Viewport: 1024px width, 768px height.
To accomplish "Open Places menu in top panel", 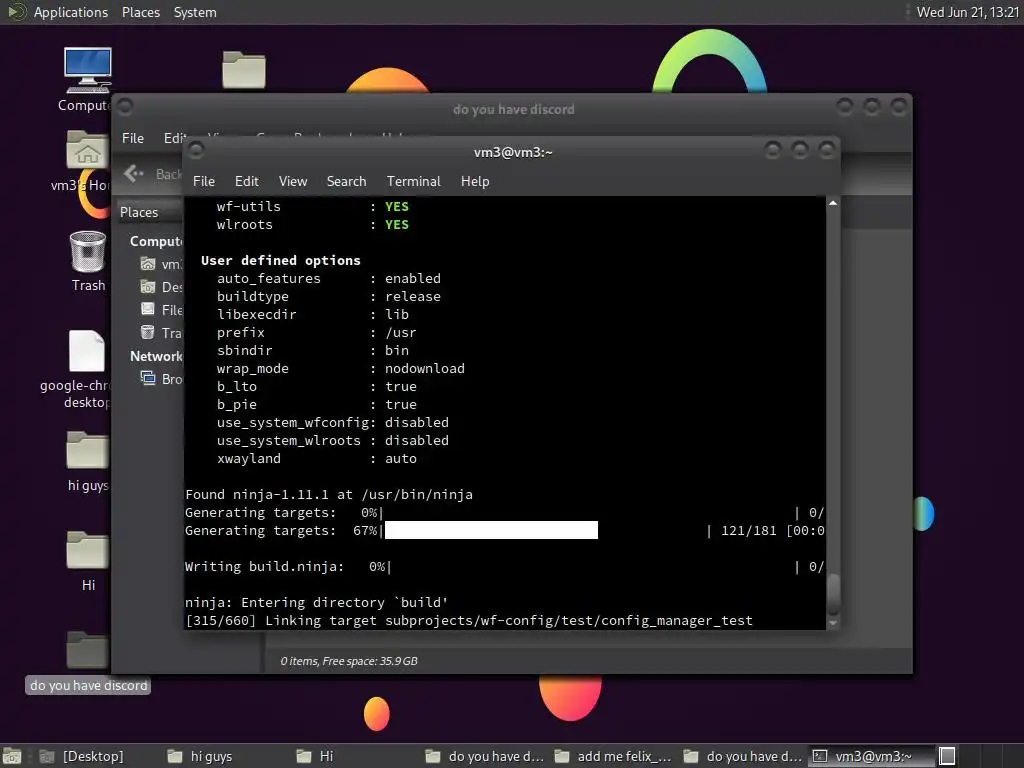I will tap(140, 12).
